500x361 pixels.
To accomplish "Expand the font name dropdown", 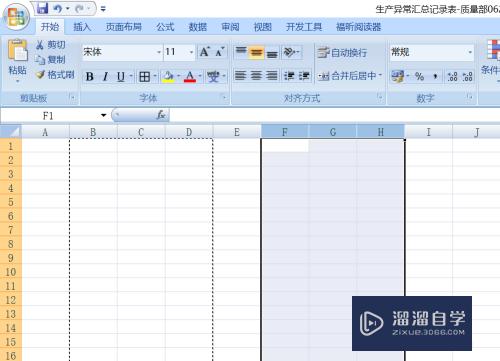I will pos(159,52).
